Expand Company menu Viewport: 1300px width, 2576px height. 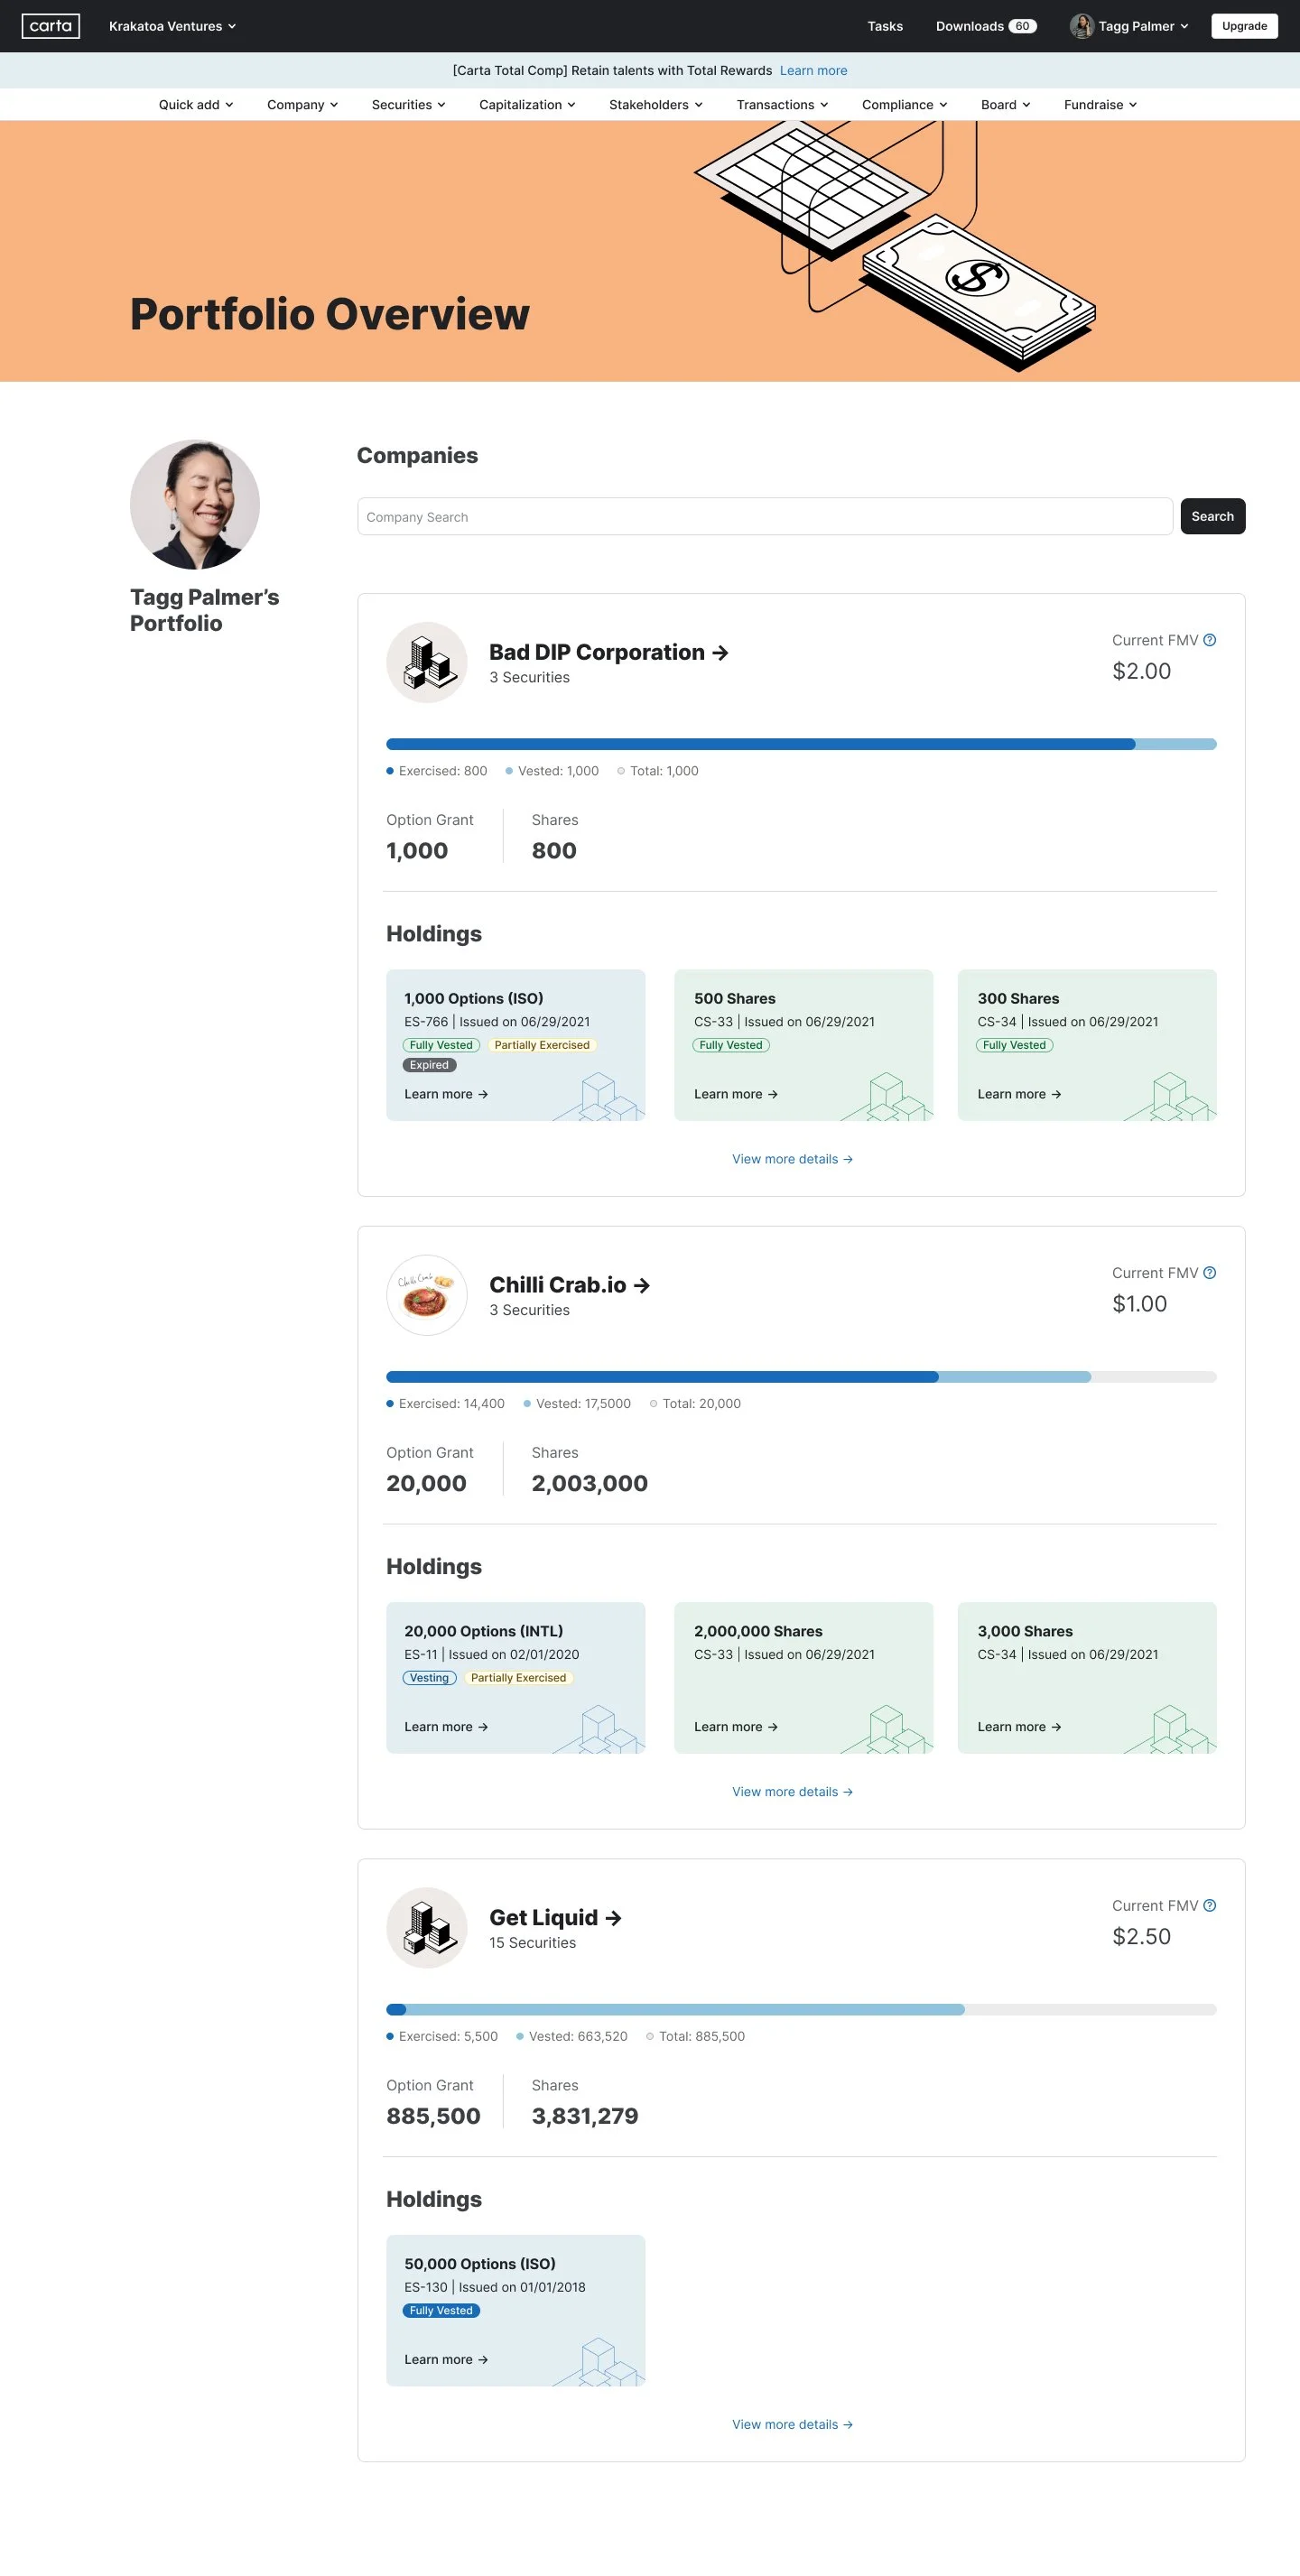pyautogui.click(x=302, y=105)
